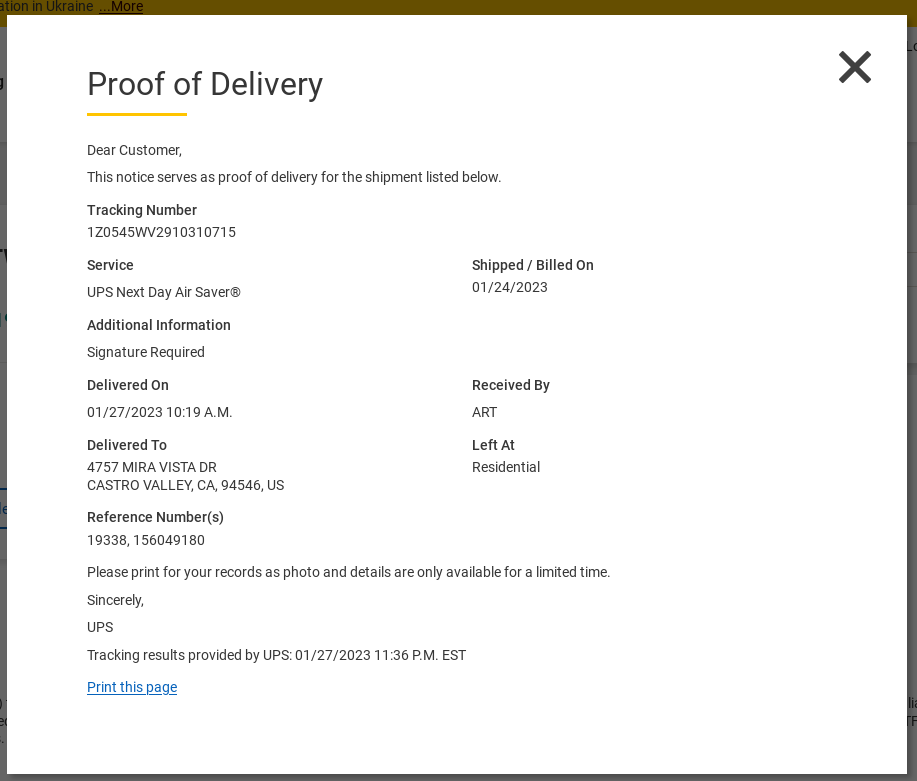917x781 pixels.
Task: Click the Additional Information label
Action: [x=158, y=325]
